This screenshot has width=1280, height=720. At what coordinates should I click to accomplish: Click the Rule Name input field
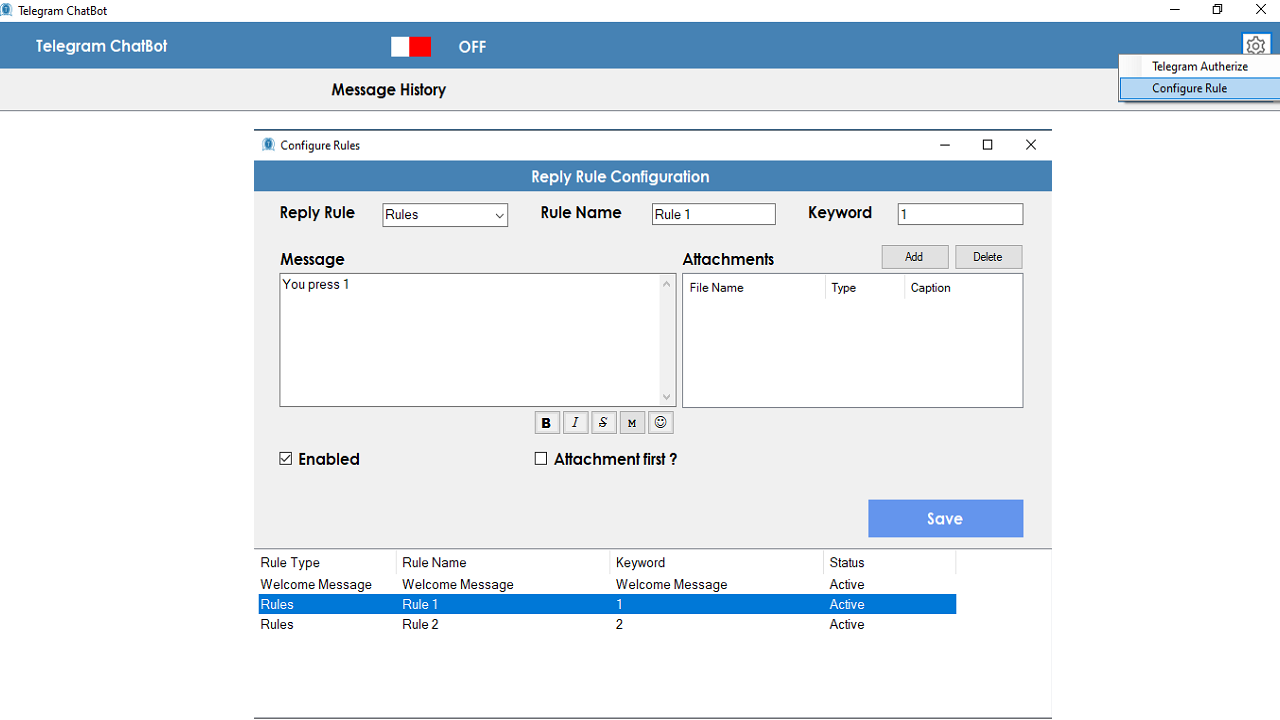[x=713, y=214]
